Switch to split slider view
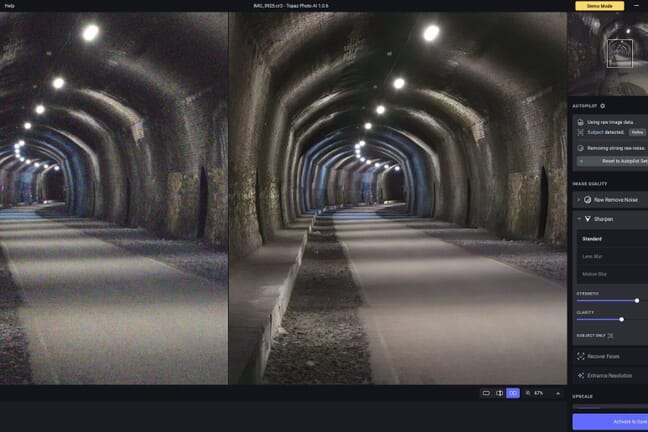 pyautogui.click(x=499, y=393)
